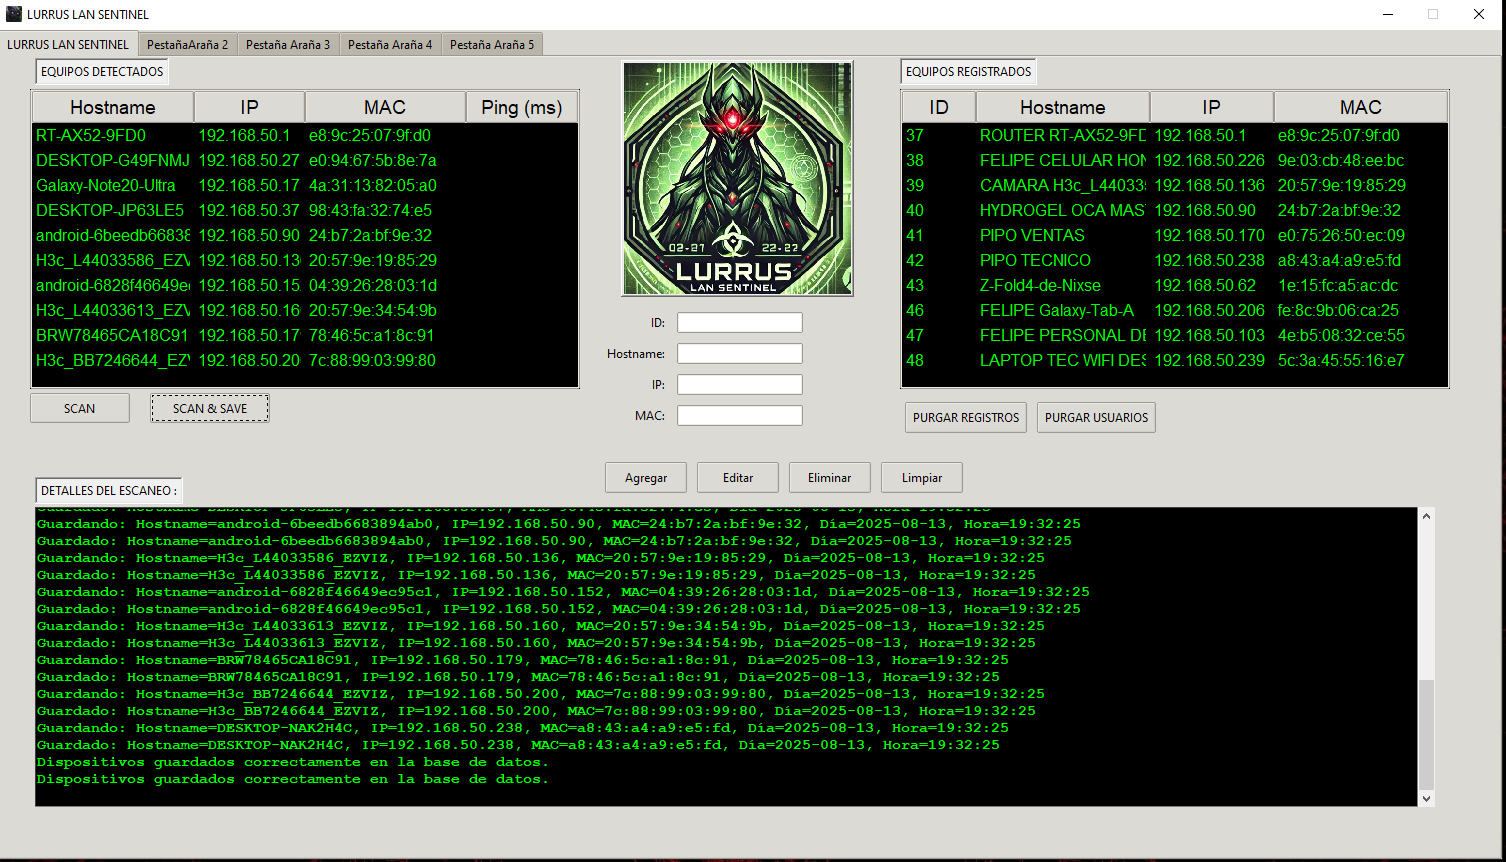Select detected device Galaxy-Note20-Ultra

pos(305,185)
